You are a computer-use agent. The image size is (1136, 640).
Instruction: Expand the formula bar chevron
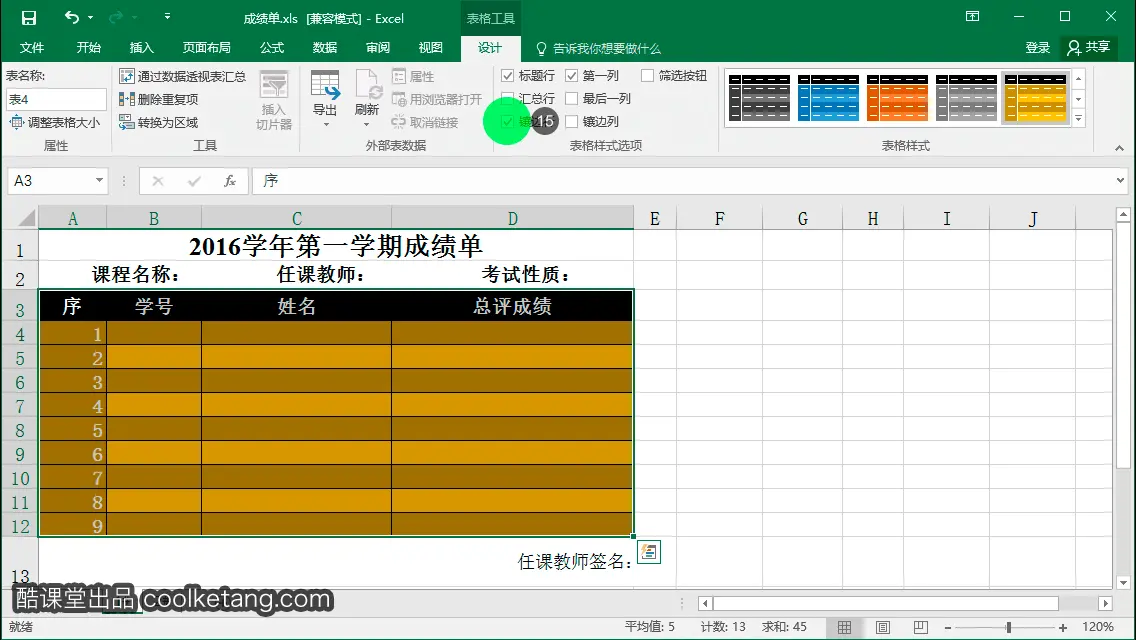pos(1120,180)
